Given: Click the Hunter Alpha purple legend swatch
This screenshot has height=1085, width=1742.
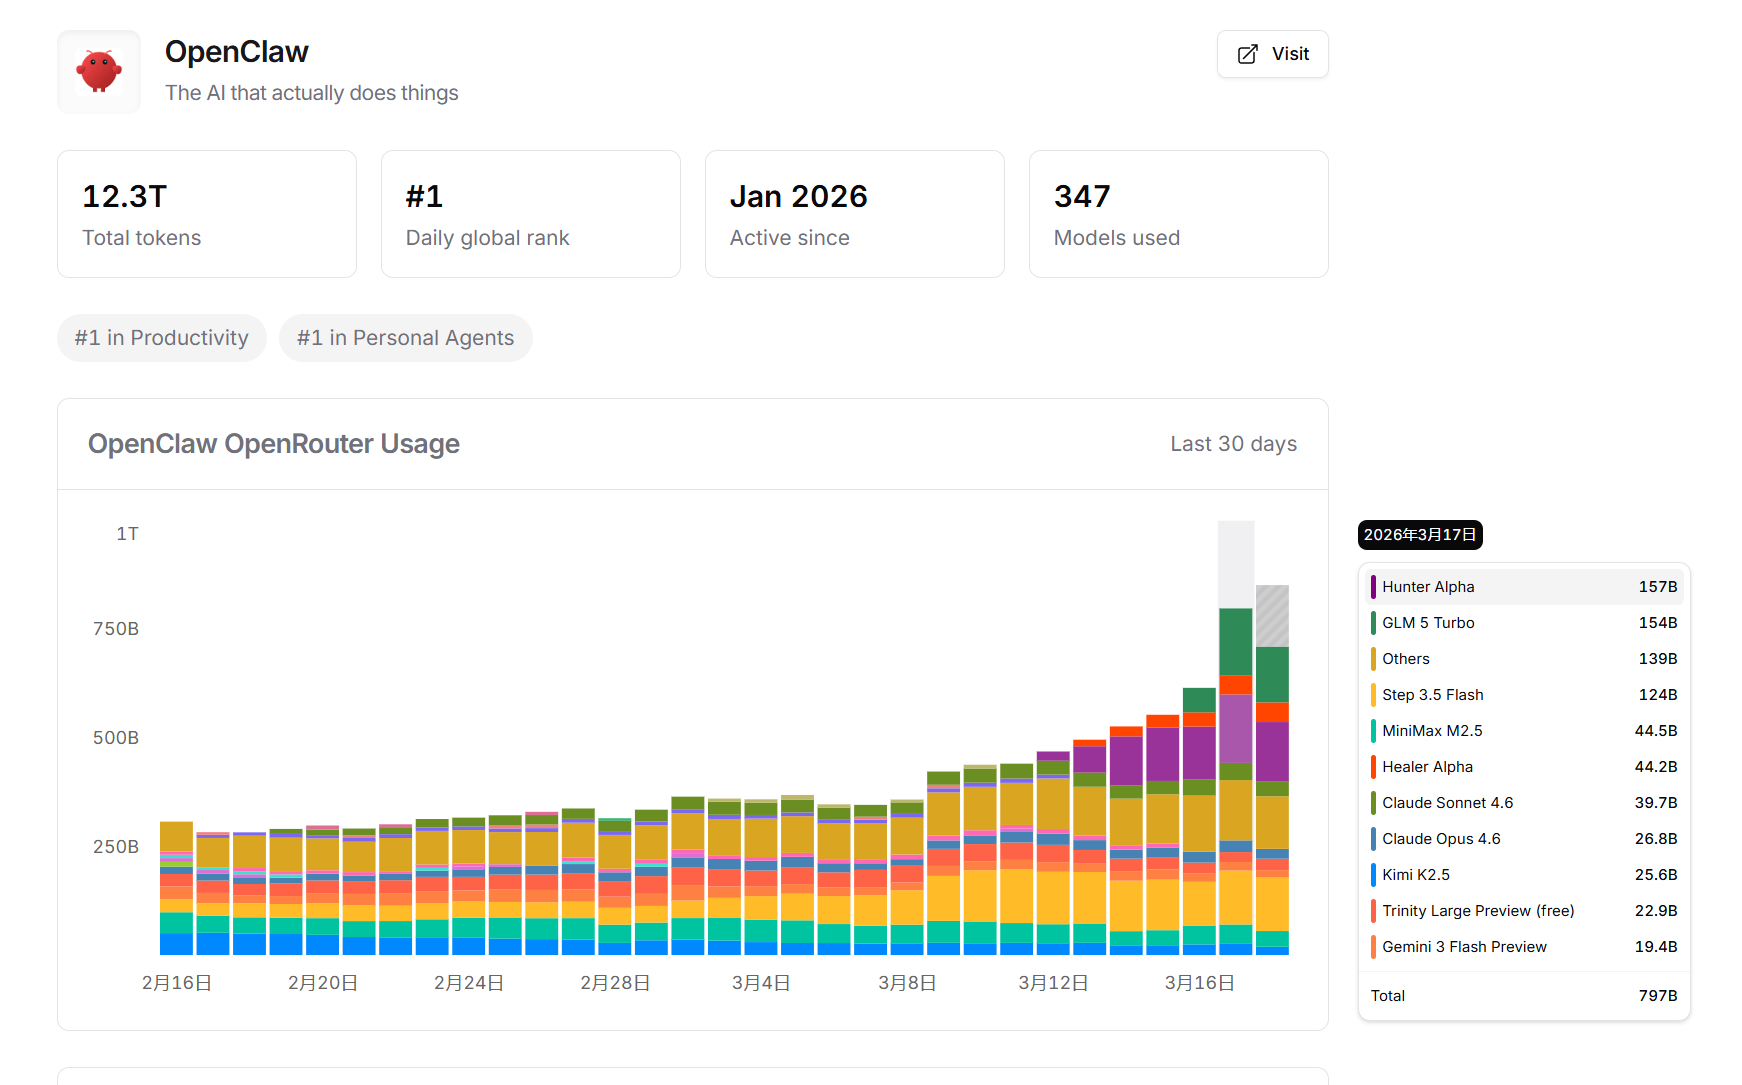Looking at the screenshot, I should click(1373, 587).
